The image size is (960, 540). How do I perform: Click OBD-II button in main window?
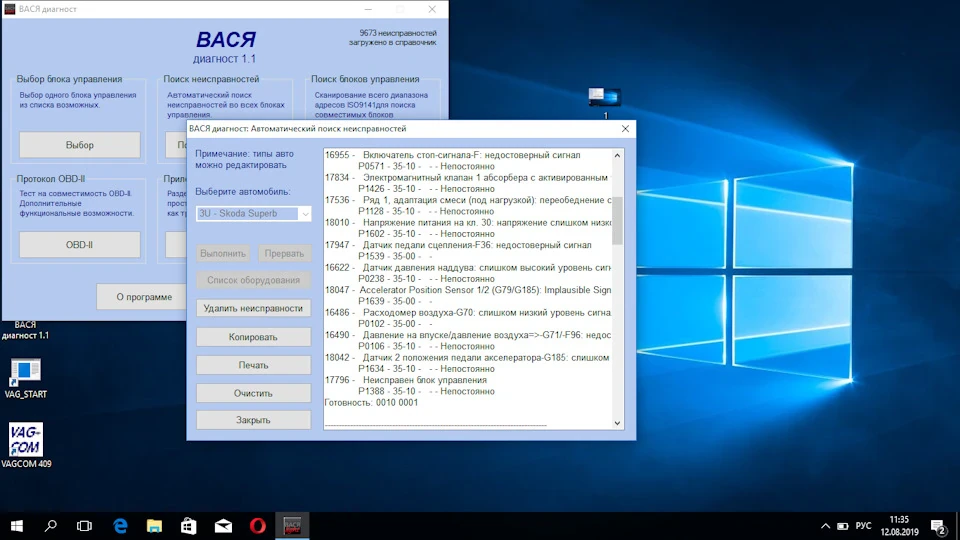[x=80, y=245]
